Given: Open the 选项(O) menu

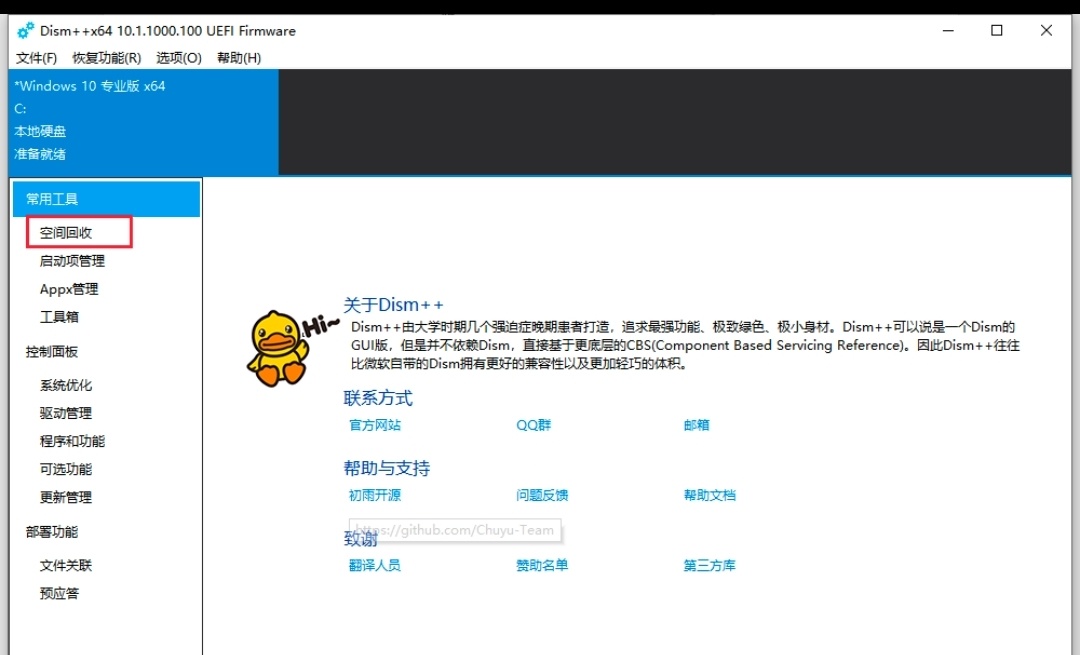Looking at the screenshot, I should 179,58.
